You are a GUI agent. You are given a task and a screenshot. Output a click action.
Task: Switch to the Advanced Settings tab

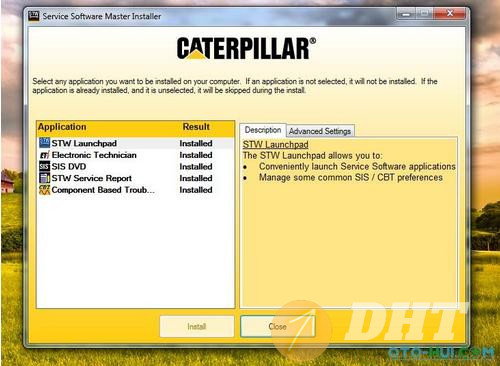320,131
